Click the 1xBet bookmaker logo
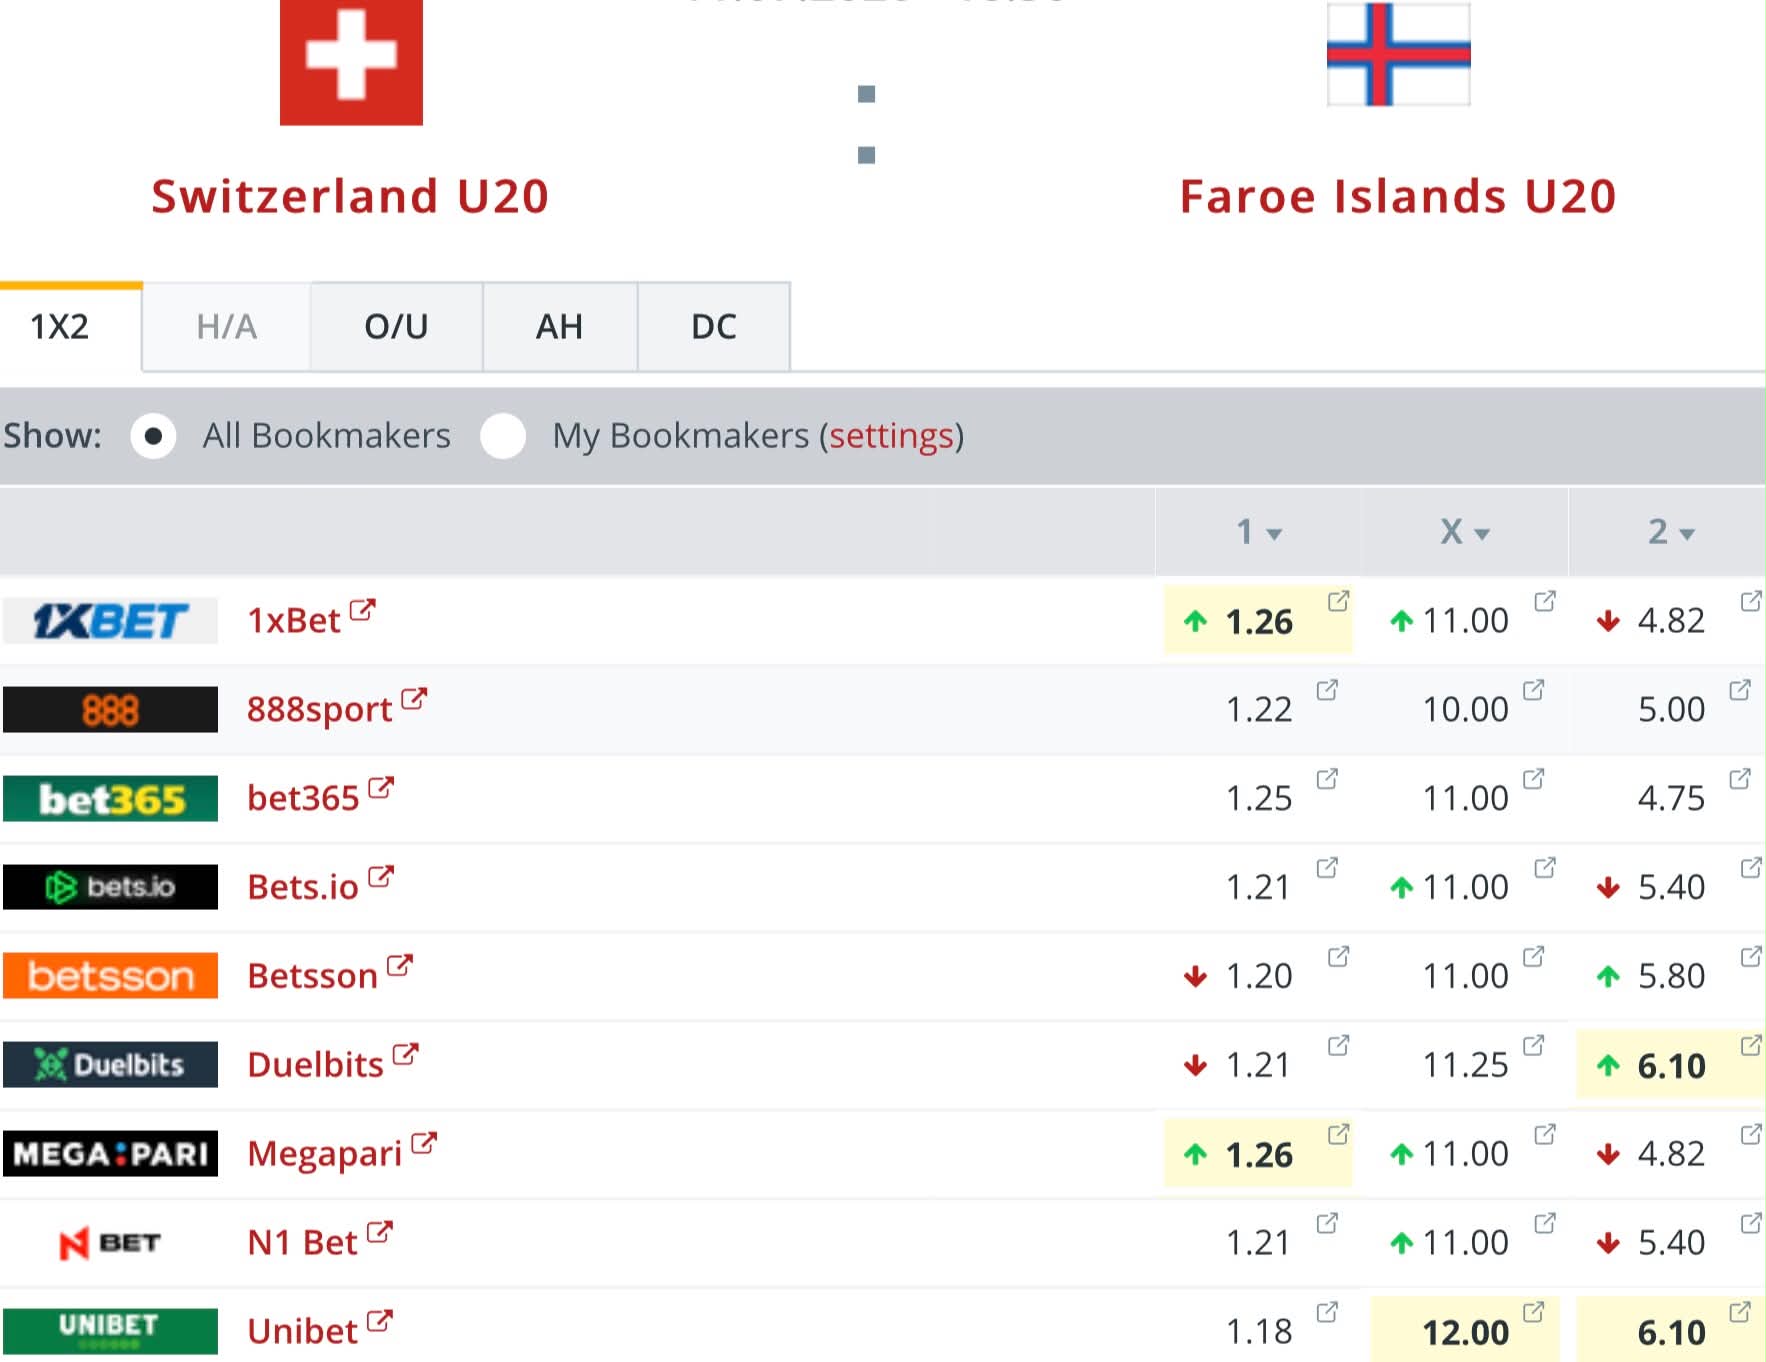This screenshot has width=1766, height=1362. (110, 621)
